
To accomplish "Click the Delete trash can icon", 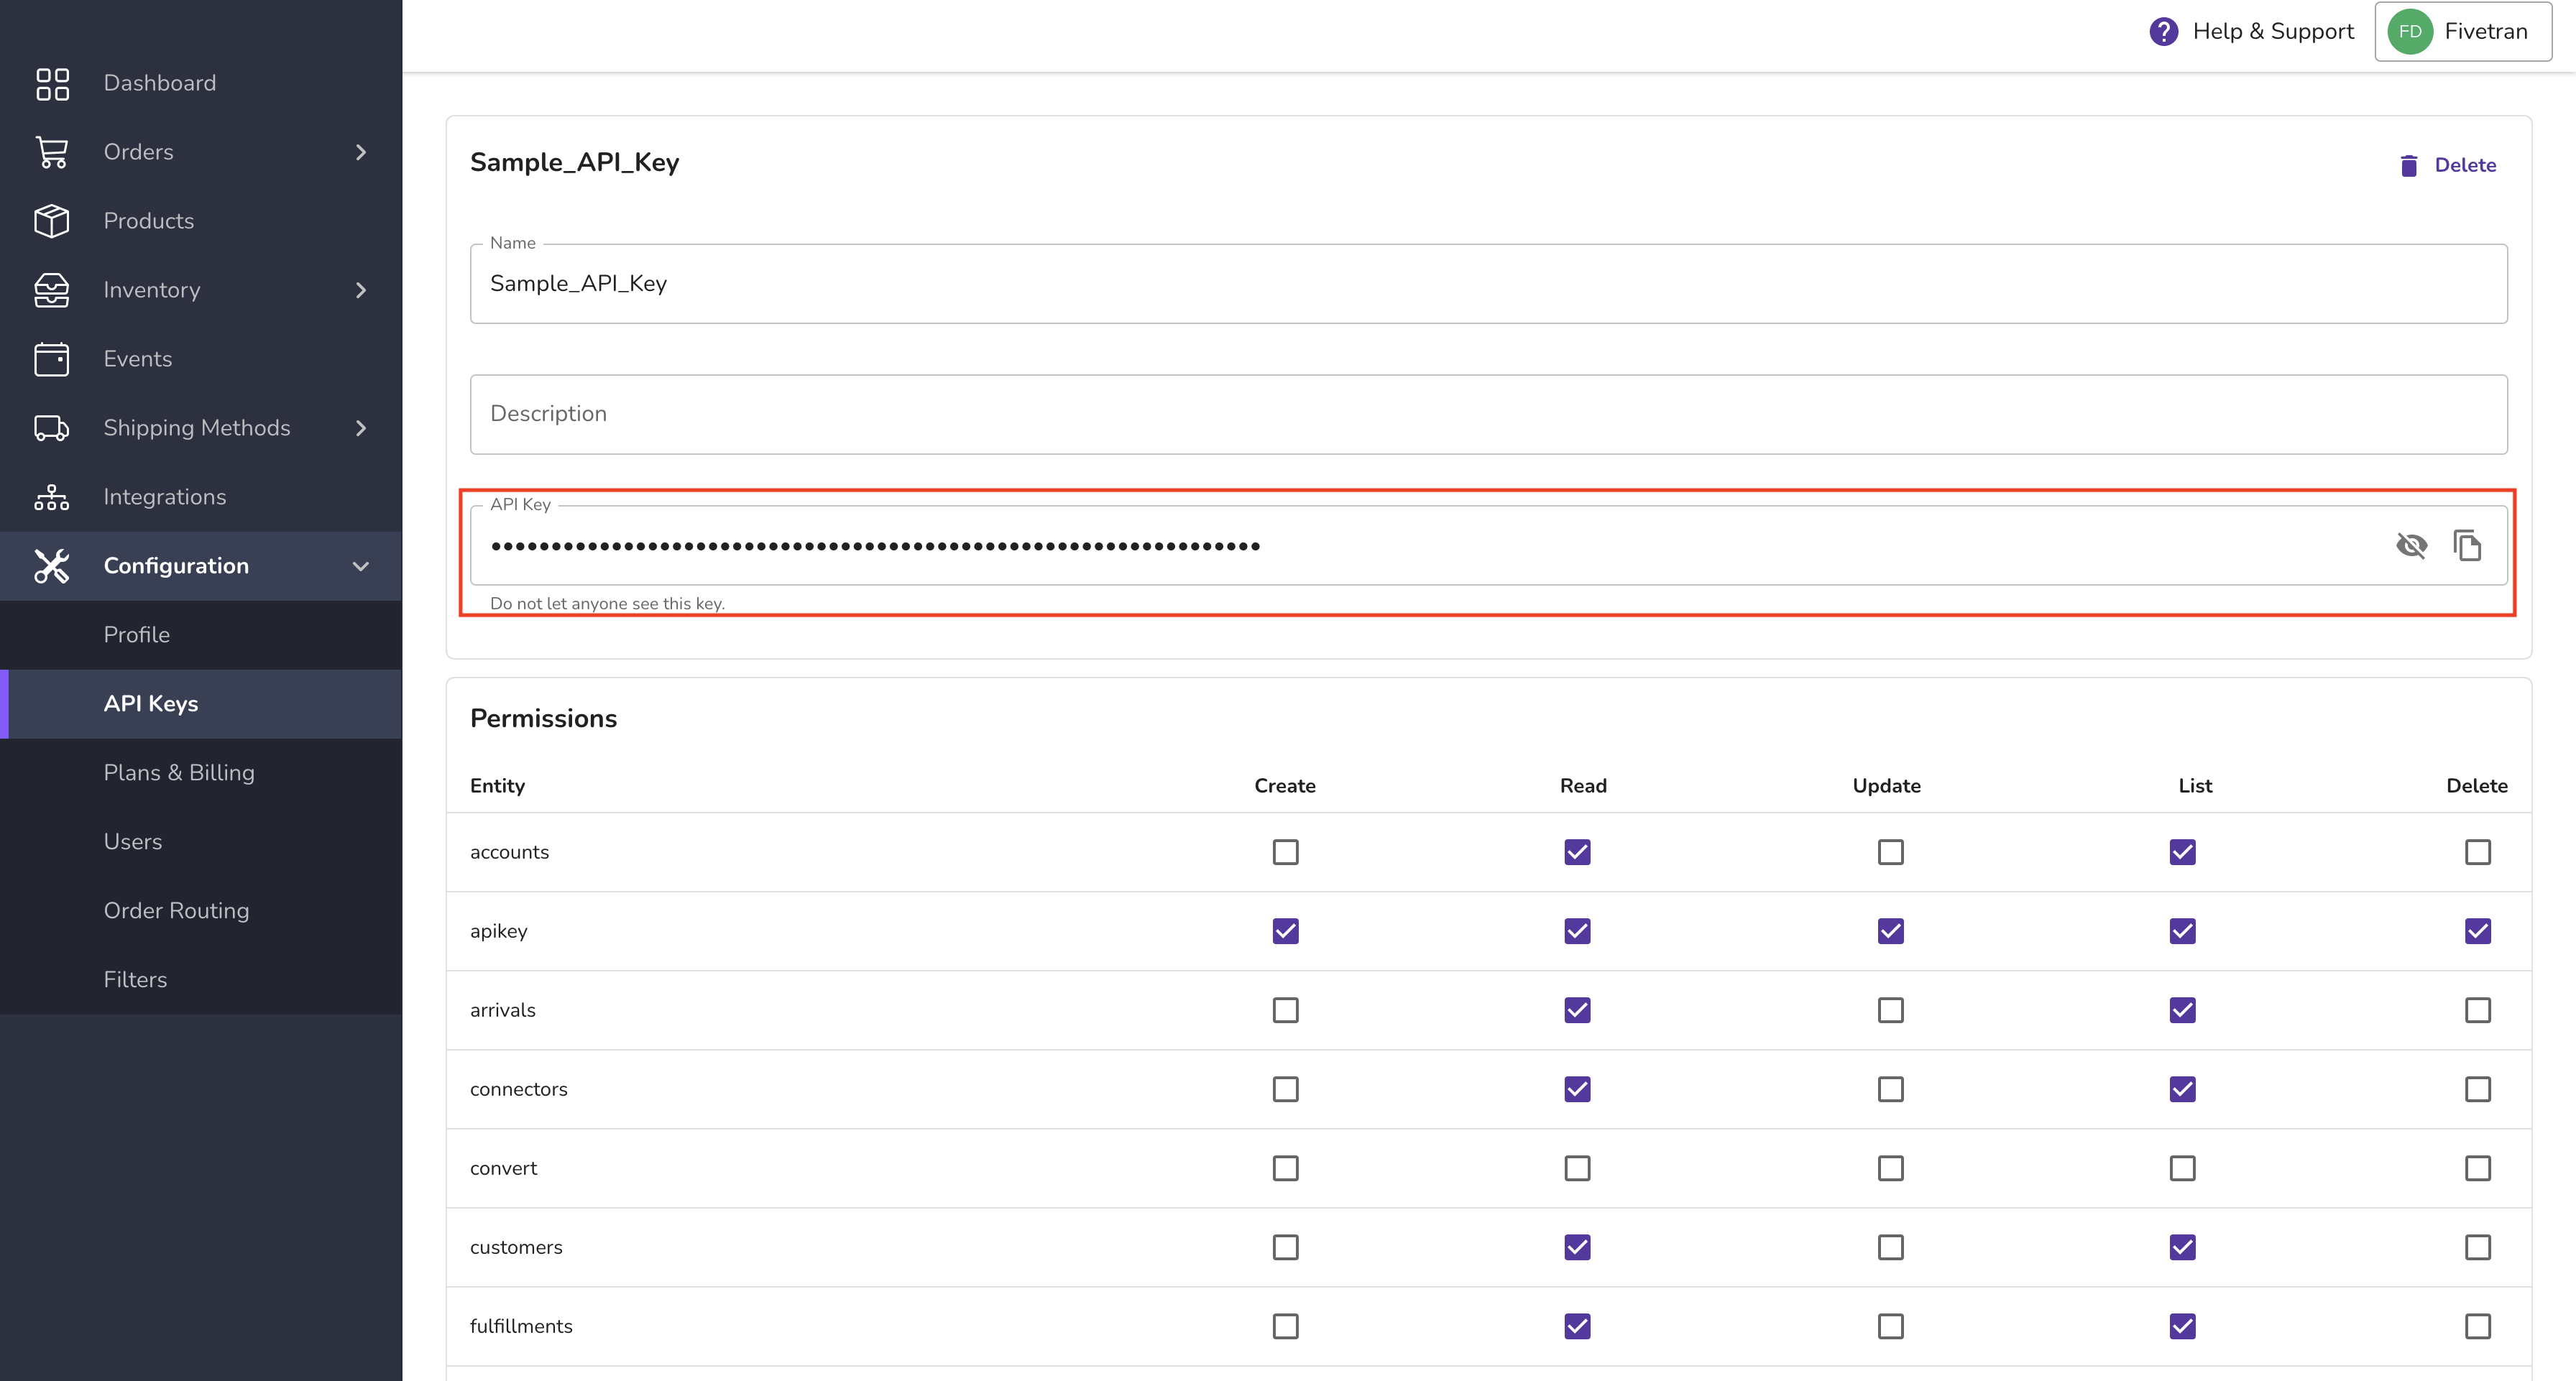I will (x=2409, y=166).
